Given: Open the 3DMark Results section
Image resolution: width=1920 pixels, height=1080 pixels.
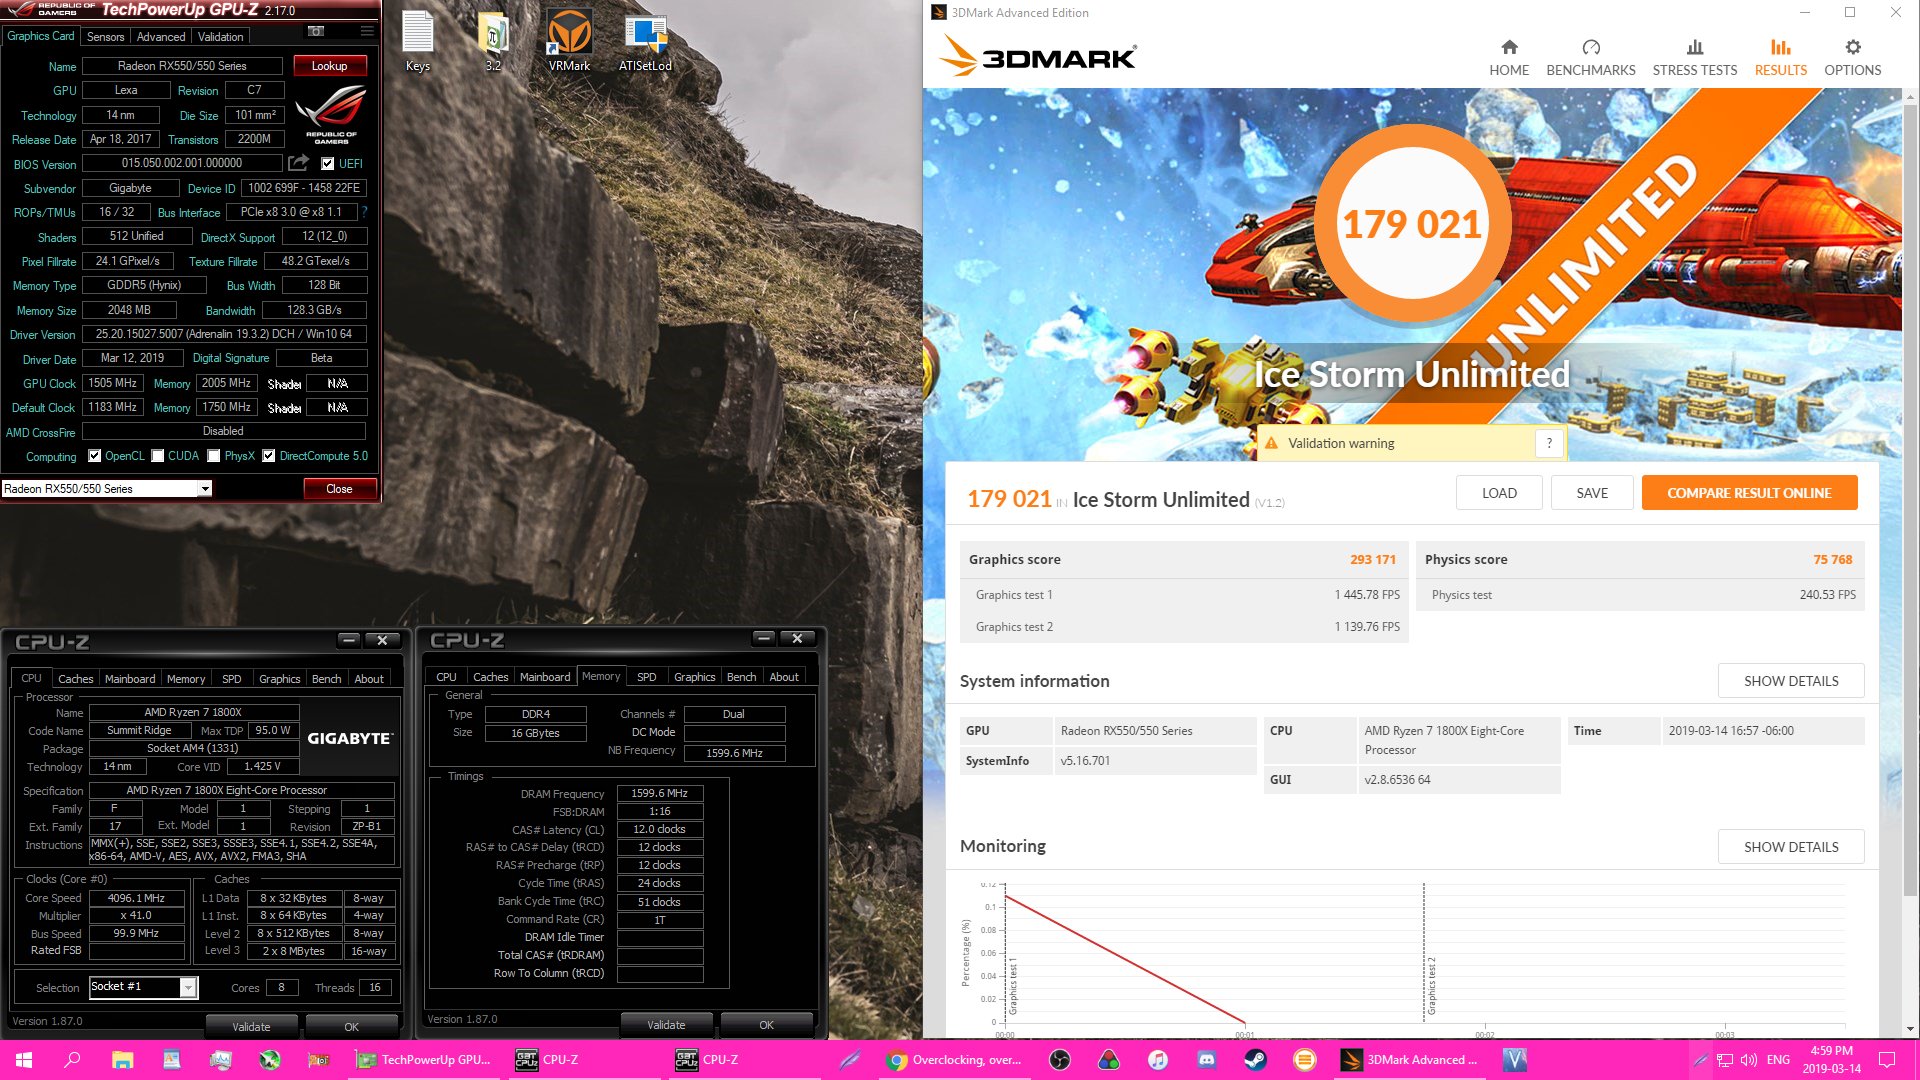Looking at the screenshot, I should click(1781, 57).
